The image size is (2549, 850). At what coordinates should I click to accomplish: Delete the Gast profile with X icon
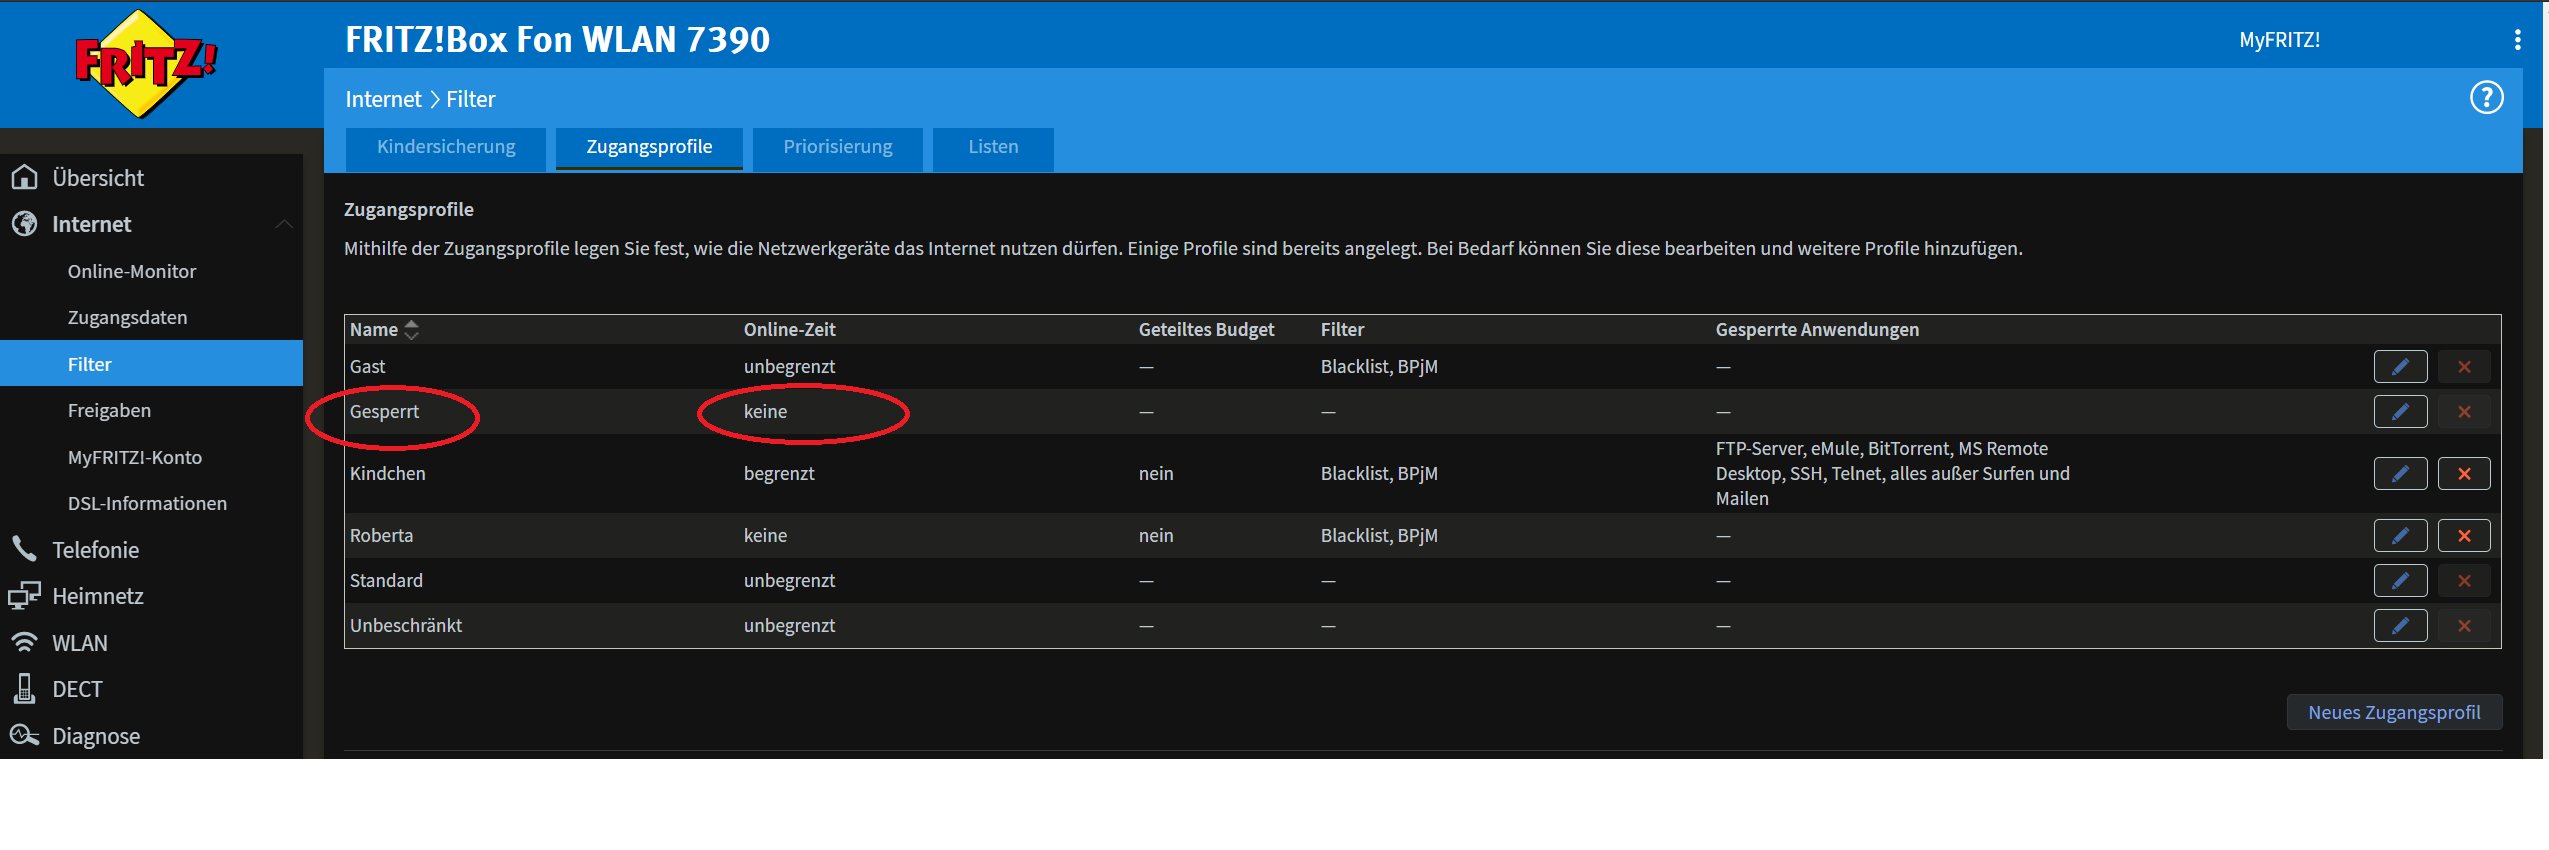pyautogui.click(x=2464, y=367)
